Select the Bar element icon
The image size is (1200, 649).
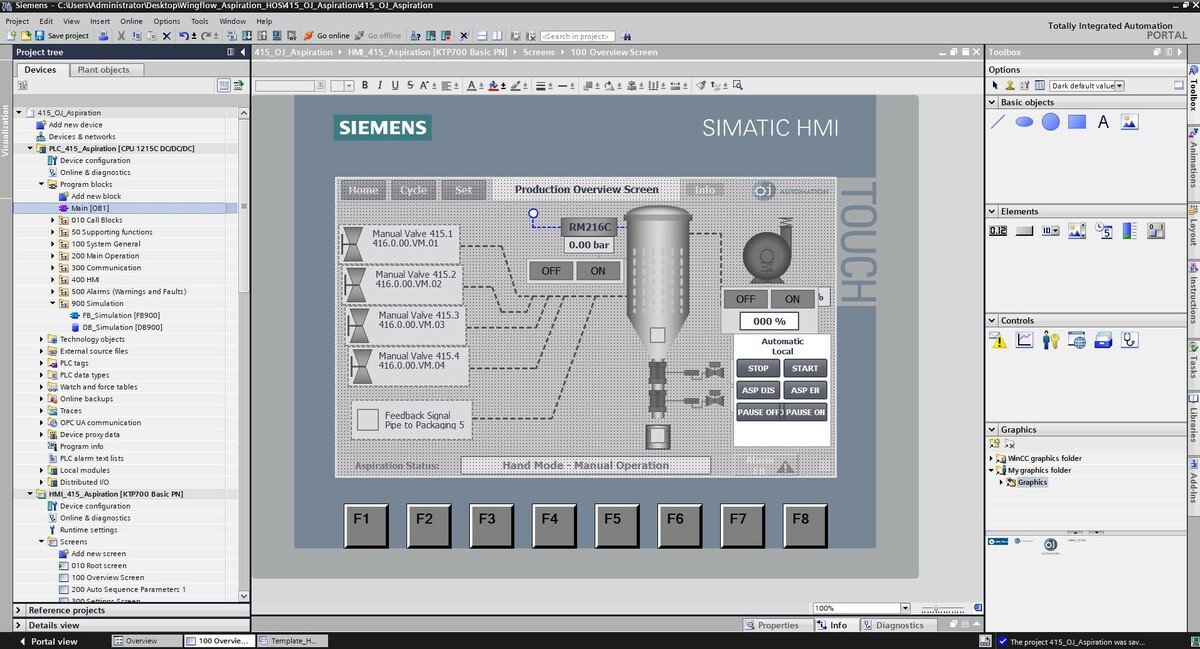pos(1129,231)
